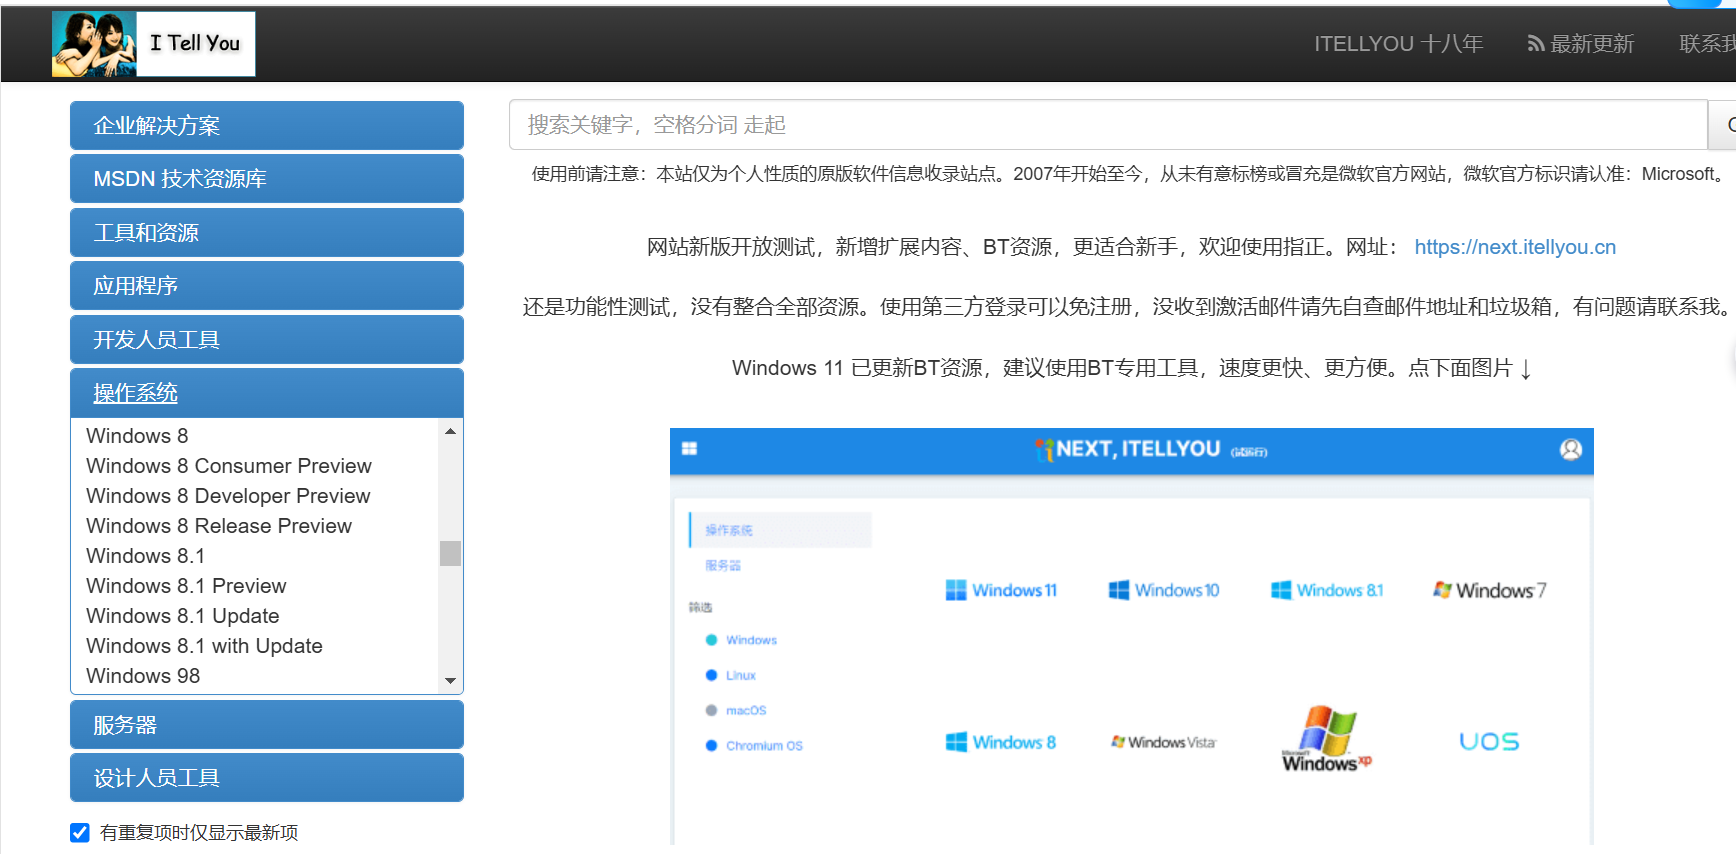Choose the macOS filter dot in preview
Viewport: 1736px width, 854px height.
tap(711, 710)
